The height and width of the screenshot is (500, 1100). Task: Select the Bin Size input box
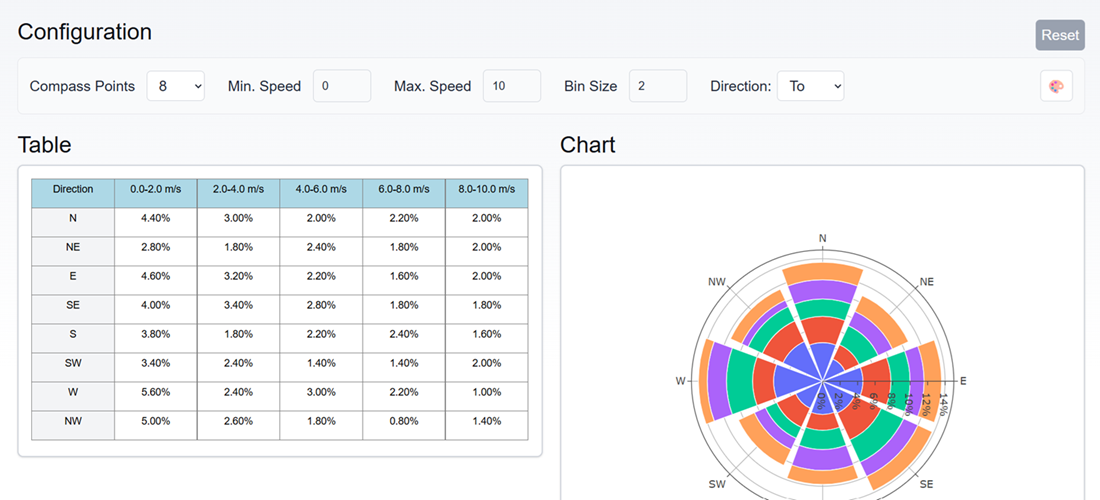pos(657,86)
